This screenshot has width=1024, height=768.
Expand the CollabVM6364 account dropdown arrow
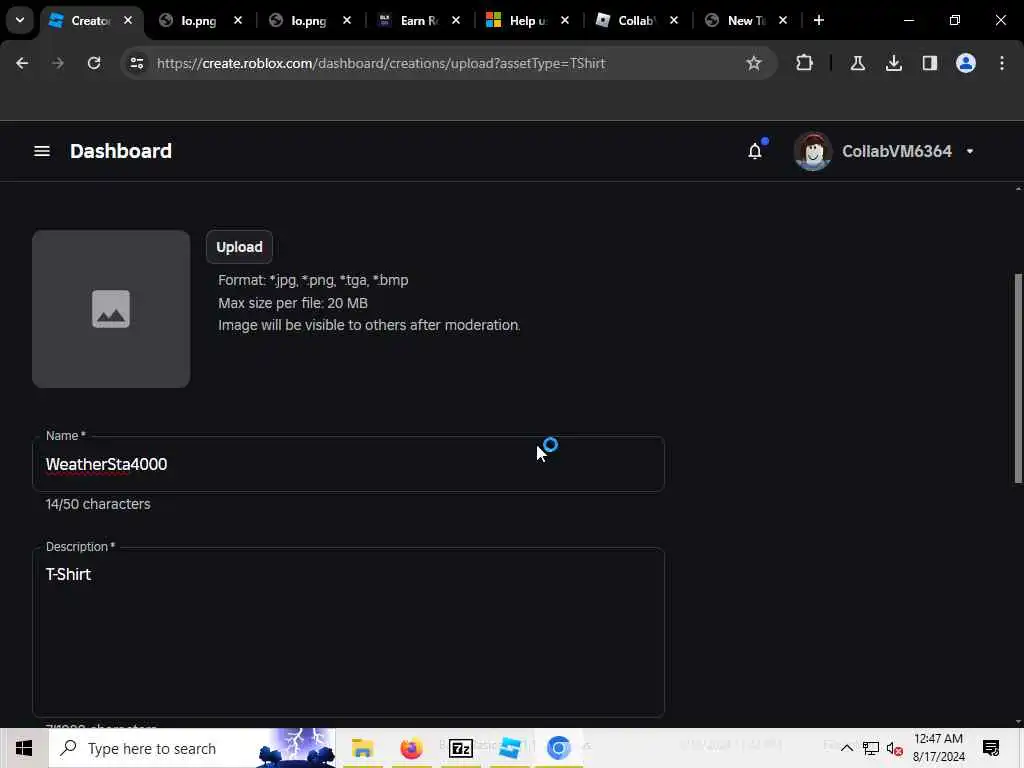pos(970,152)
